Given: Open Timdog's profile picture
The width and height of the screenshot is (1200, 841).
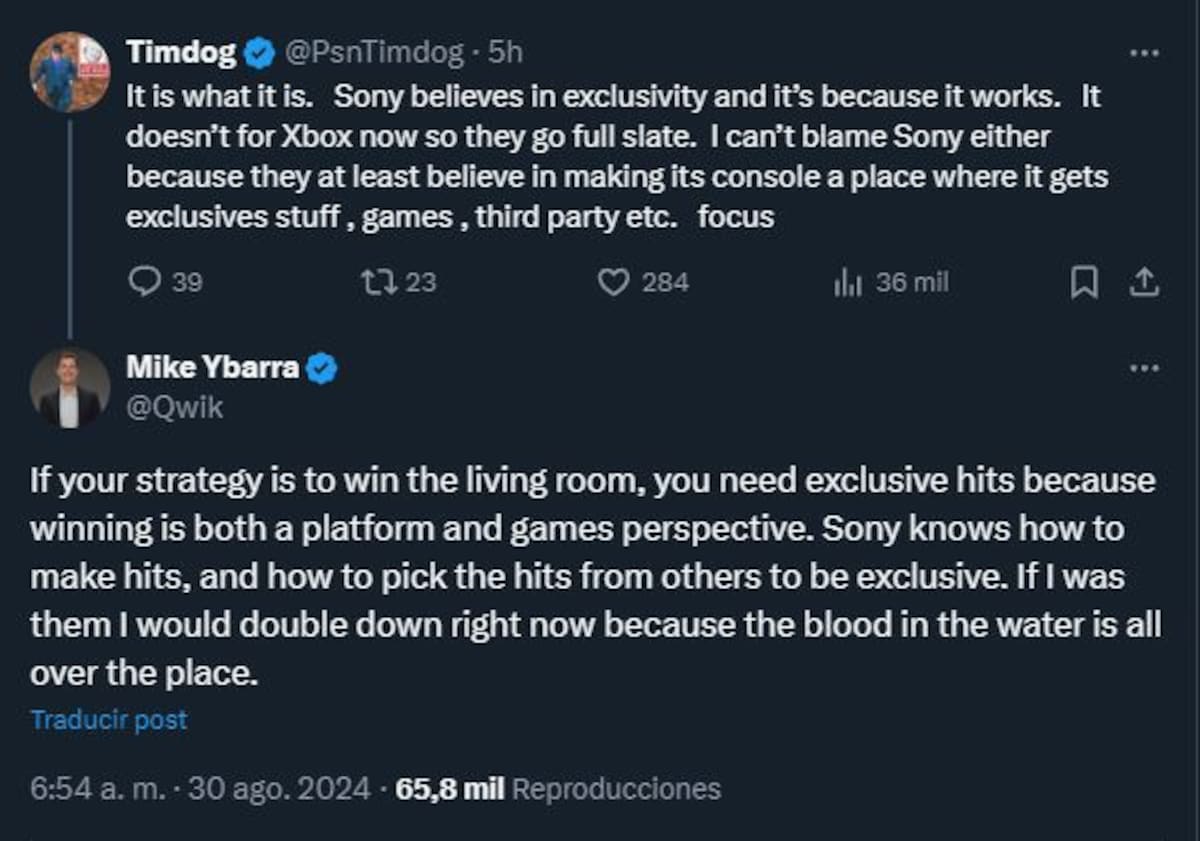Looking at the screenshot, I should click(70, 72).
